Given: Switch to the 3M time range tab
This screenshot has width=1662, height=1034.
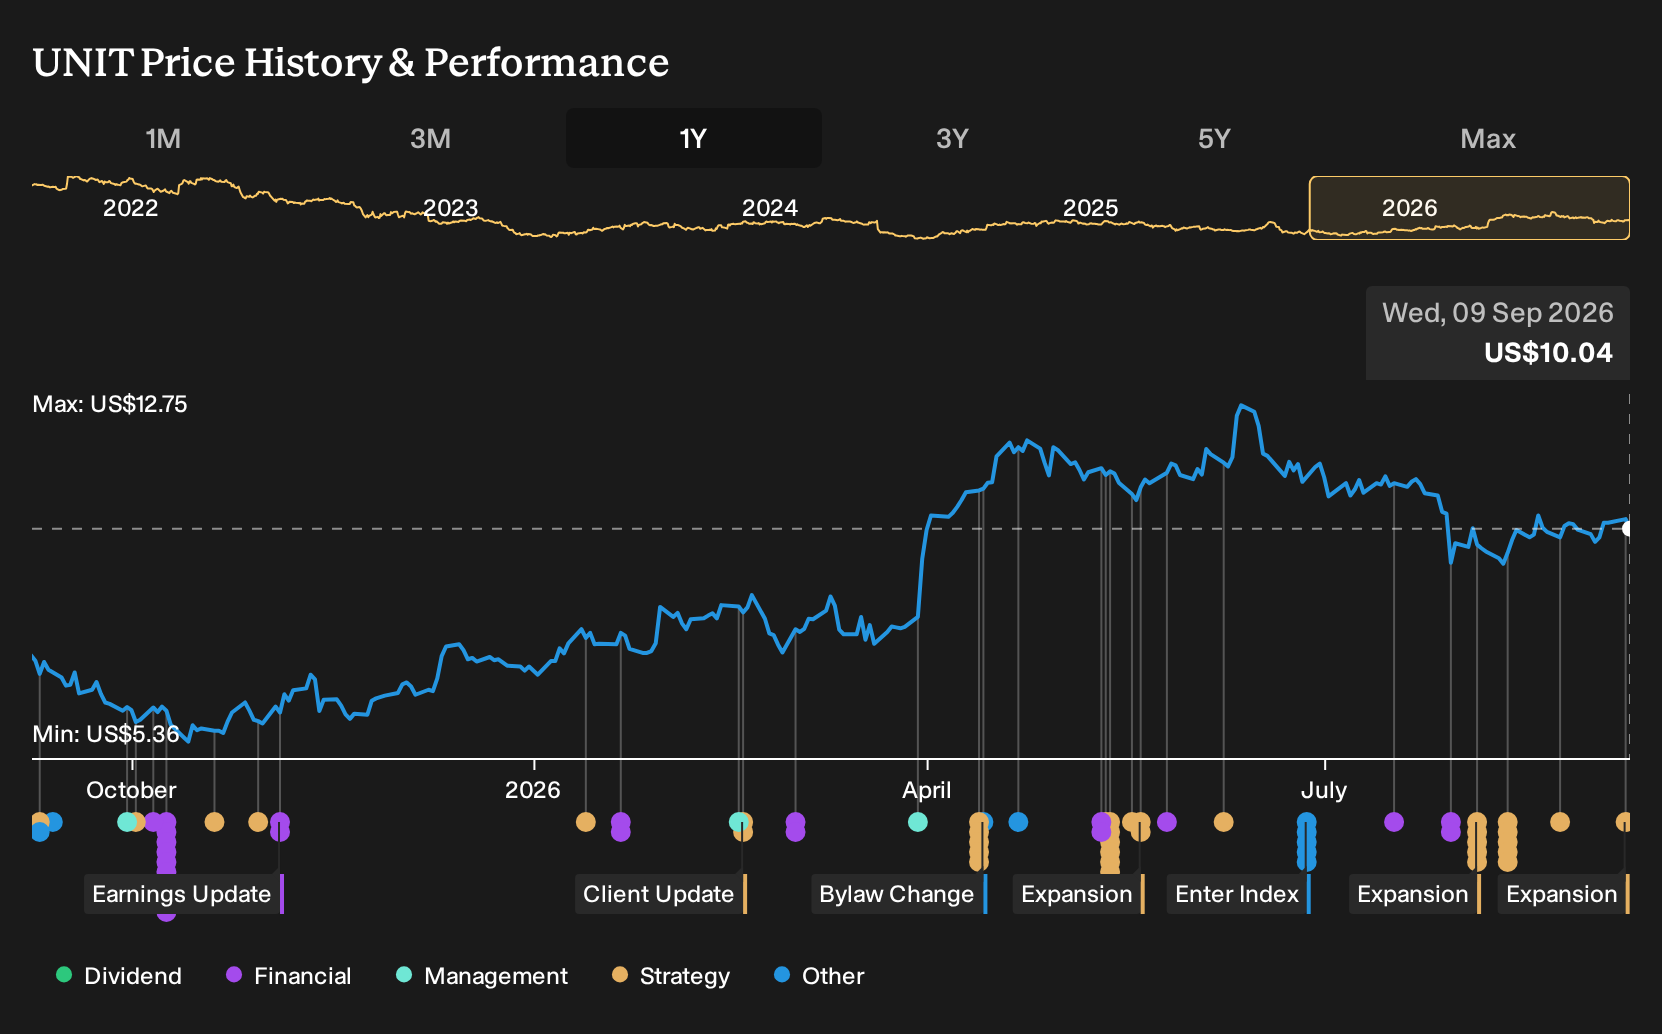Looking at the screenshot, I should tap(430, 138).
